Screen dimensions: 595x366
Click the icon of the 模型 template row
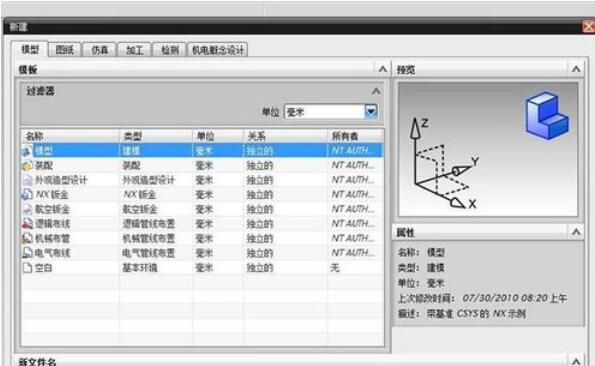27,151
